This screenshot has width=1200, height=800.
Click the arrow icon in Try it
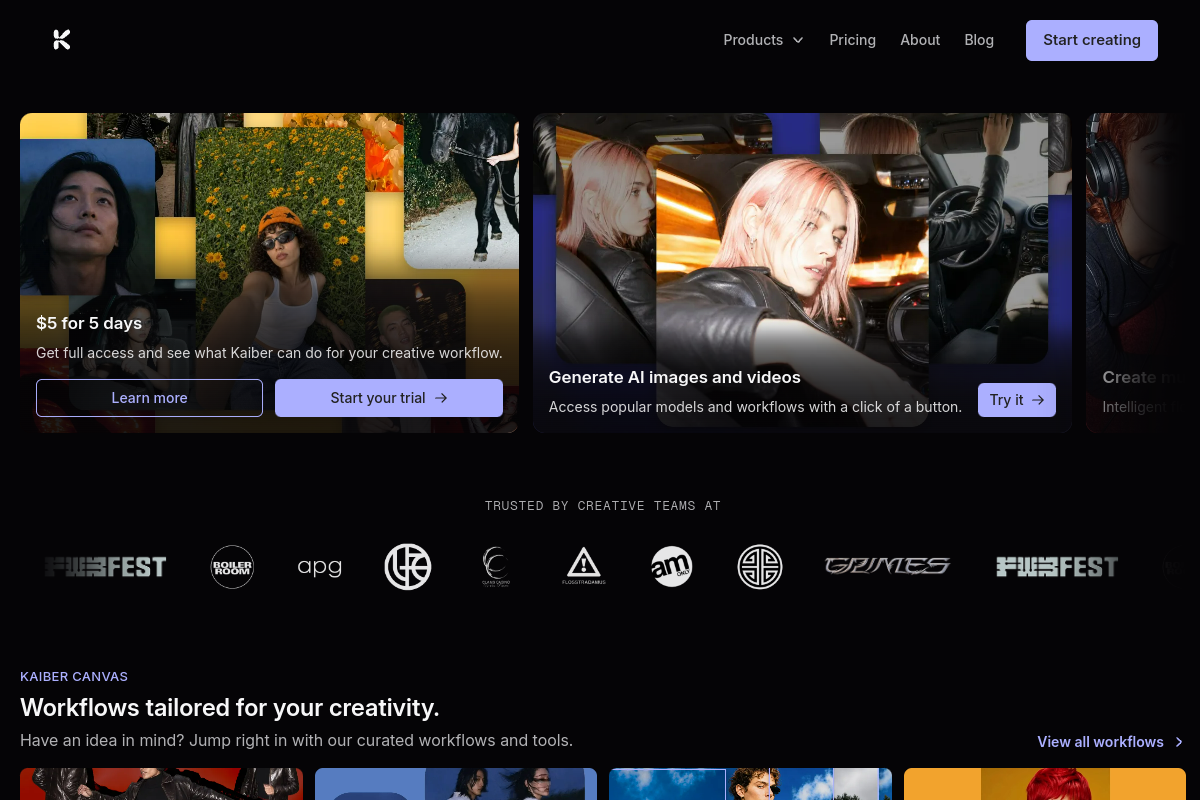pyautogui.click(x=1038, y=400)
